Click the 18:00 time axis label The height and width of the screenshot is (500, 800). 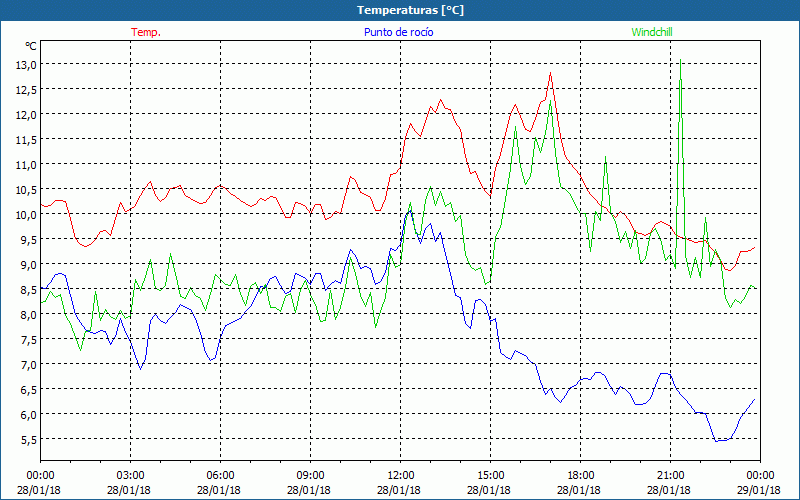coord(581,476)
